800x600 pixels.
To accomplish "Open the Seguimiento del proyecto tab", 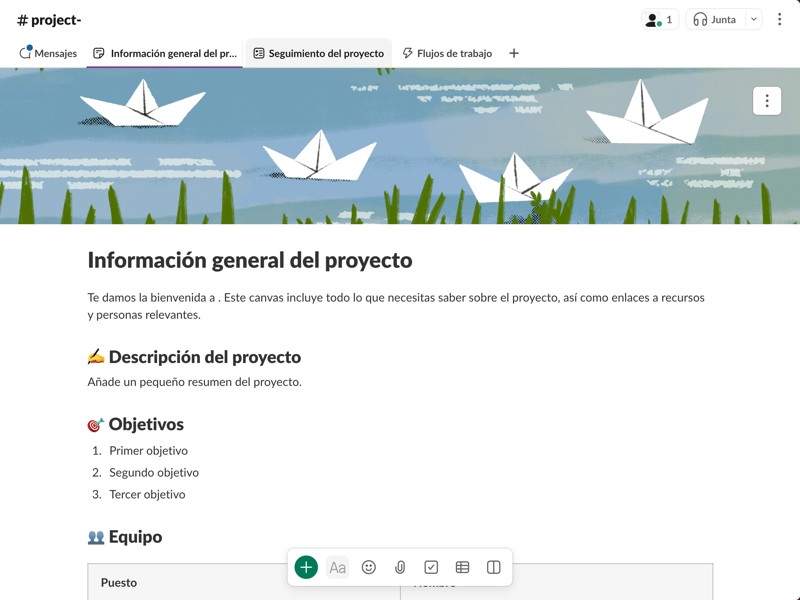I will point(318,53).
